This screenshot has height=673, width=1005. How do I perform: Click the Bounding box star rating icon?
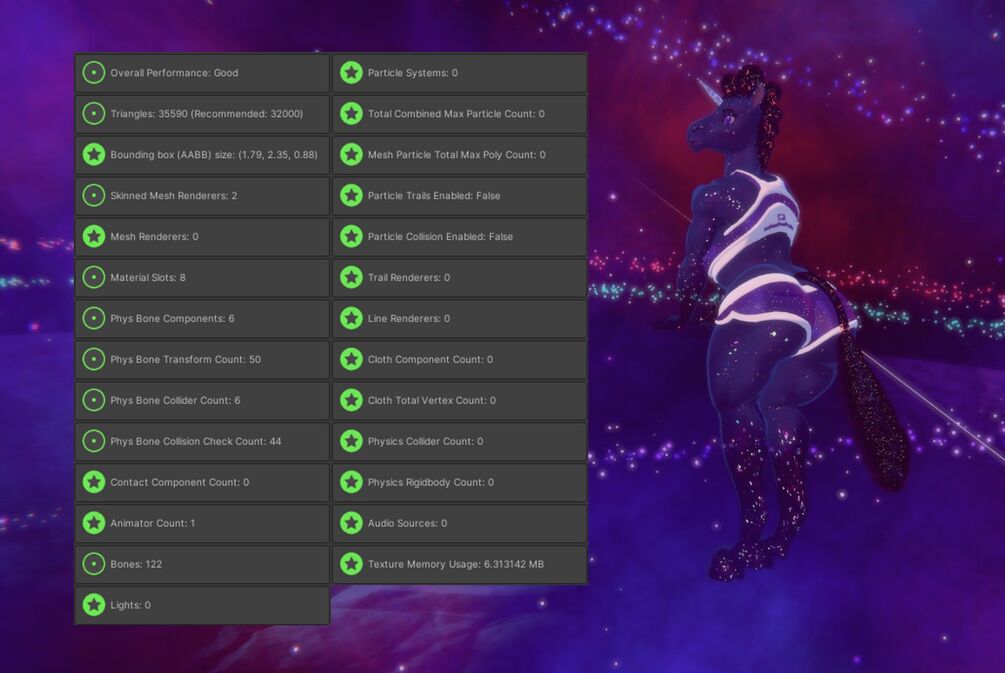coord(94,154)
